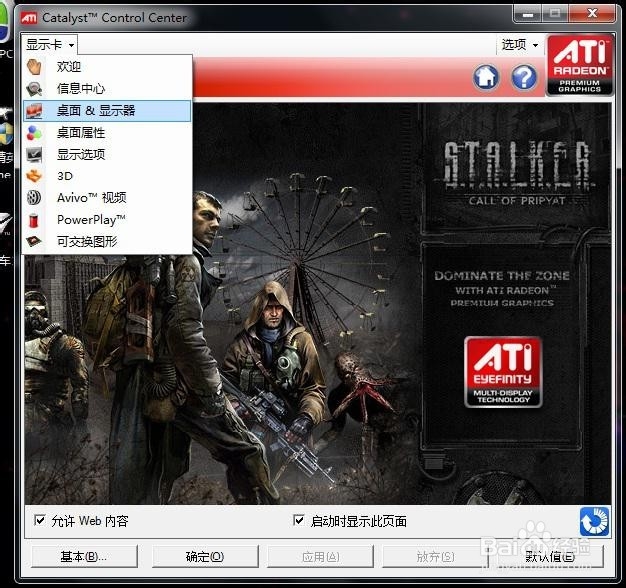Click the S.T.A.L.K.E.R. Call of Pripyat banner image

[318, 303]
